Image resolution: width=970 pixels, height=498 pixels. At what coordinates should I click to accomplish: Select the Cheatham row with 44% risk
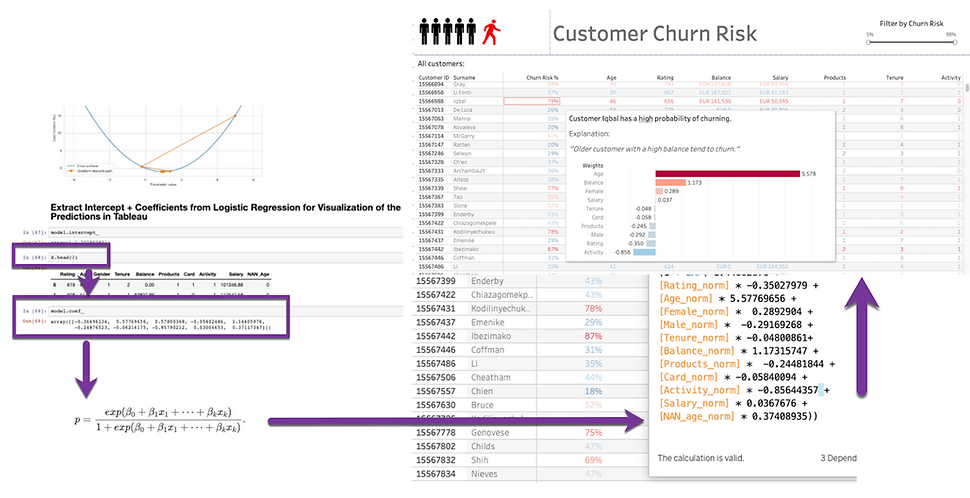click(x=531, y=377)
